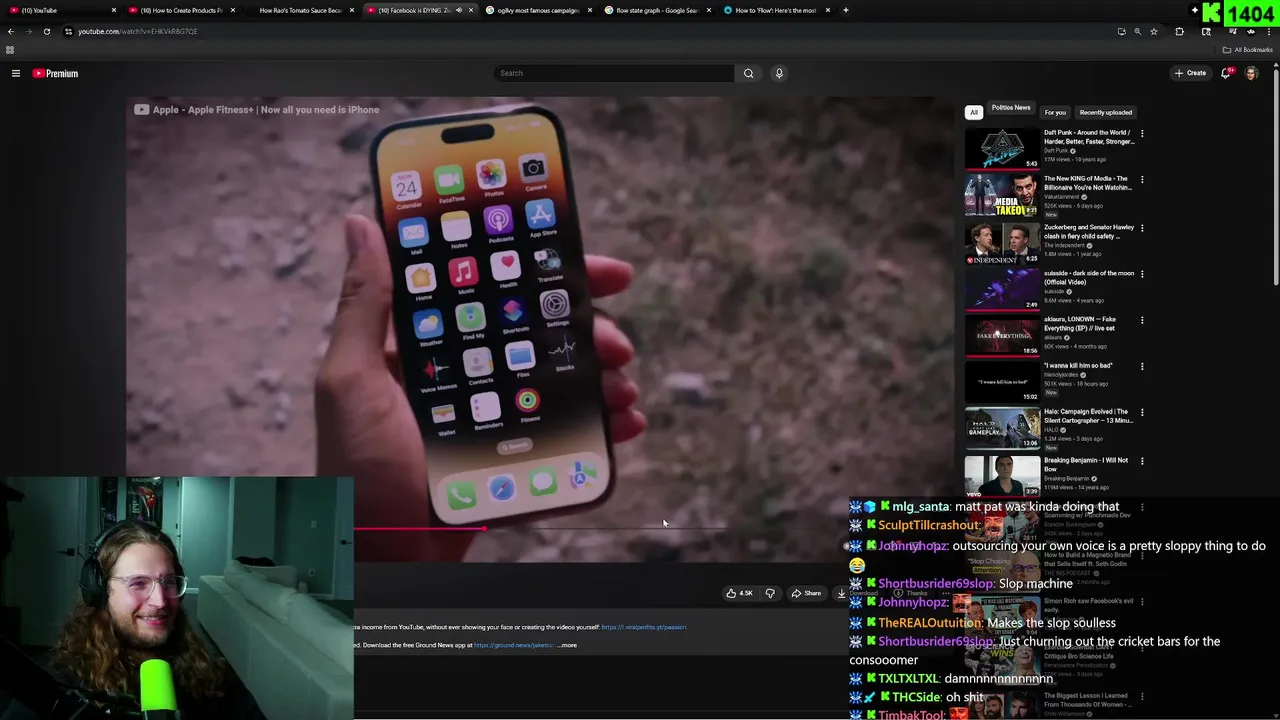The width and height of the screenshot is (1280, 720).
Task: Start voice search with microphone icon
Action: (x=779, y=73)
